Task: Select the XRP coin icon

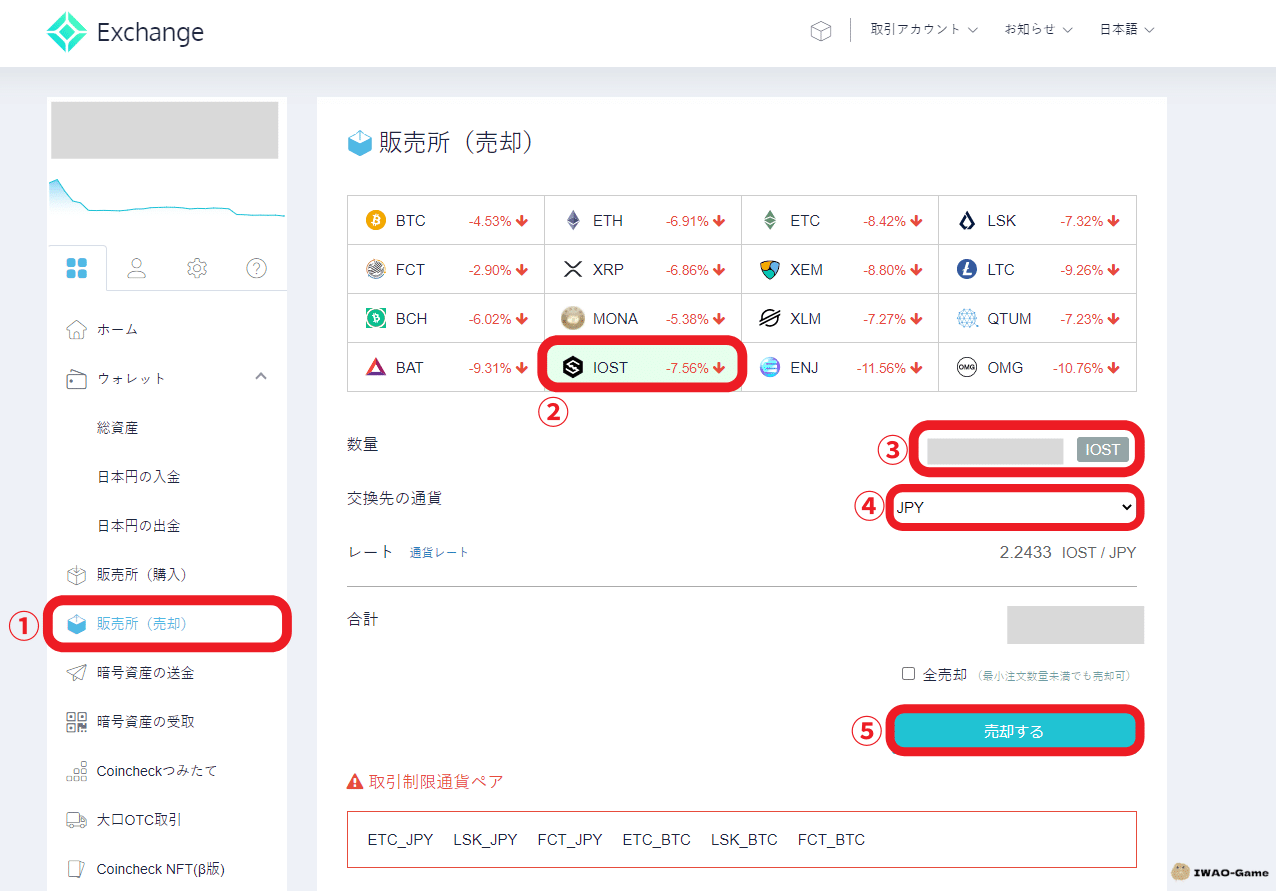Action: [573, 269]
